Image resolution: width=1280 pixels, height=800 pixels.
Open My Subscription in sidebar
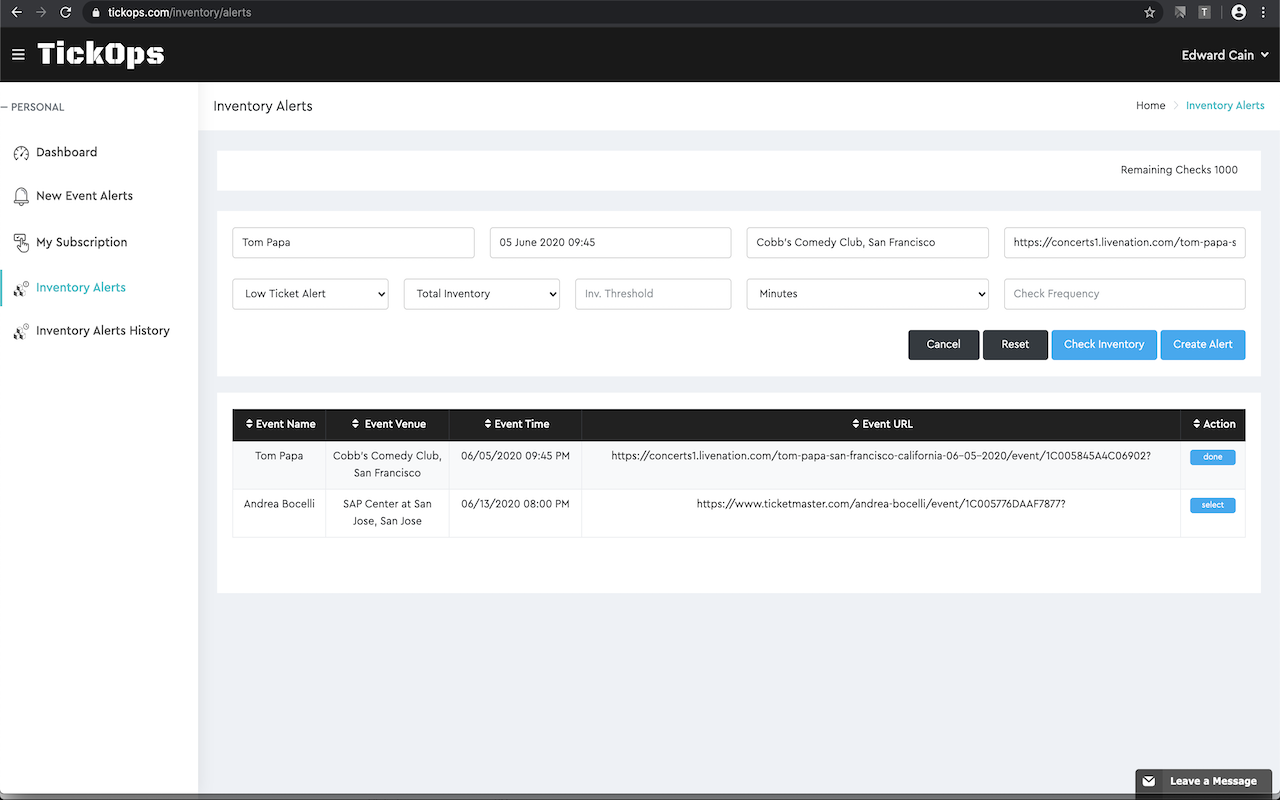pos(81,242)
